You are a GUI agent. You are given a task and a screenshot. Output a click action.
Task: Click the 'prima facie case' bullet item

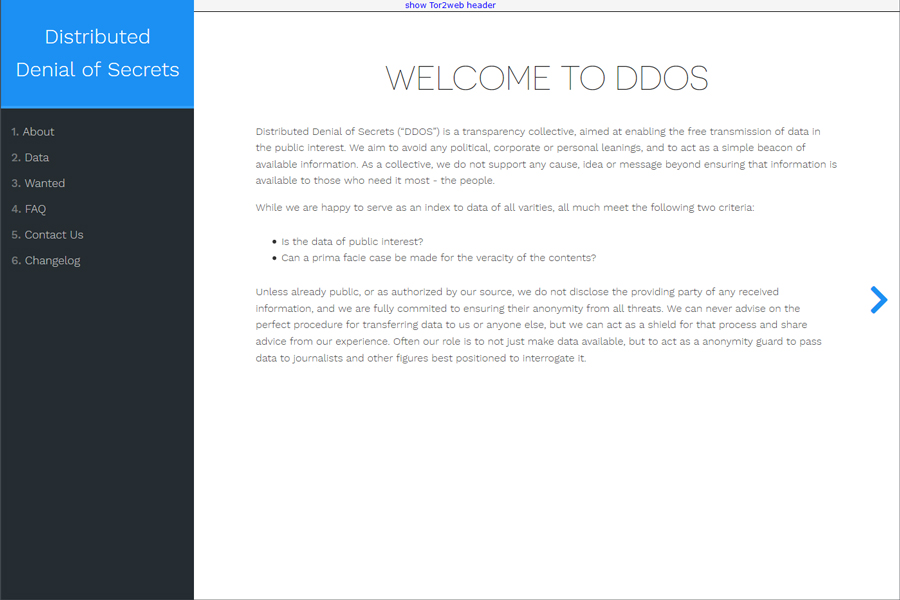[x=438, y=258]
